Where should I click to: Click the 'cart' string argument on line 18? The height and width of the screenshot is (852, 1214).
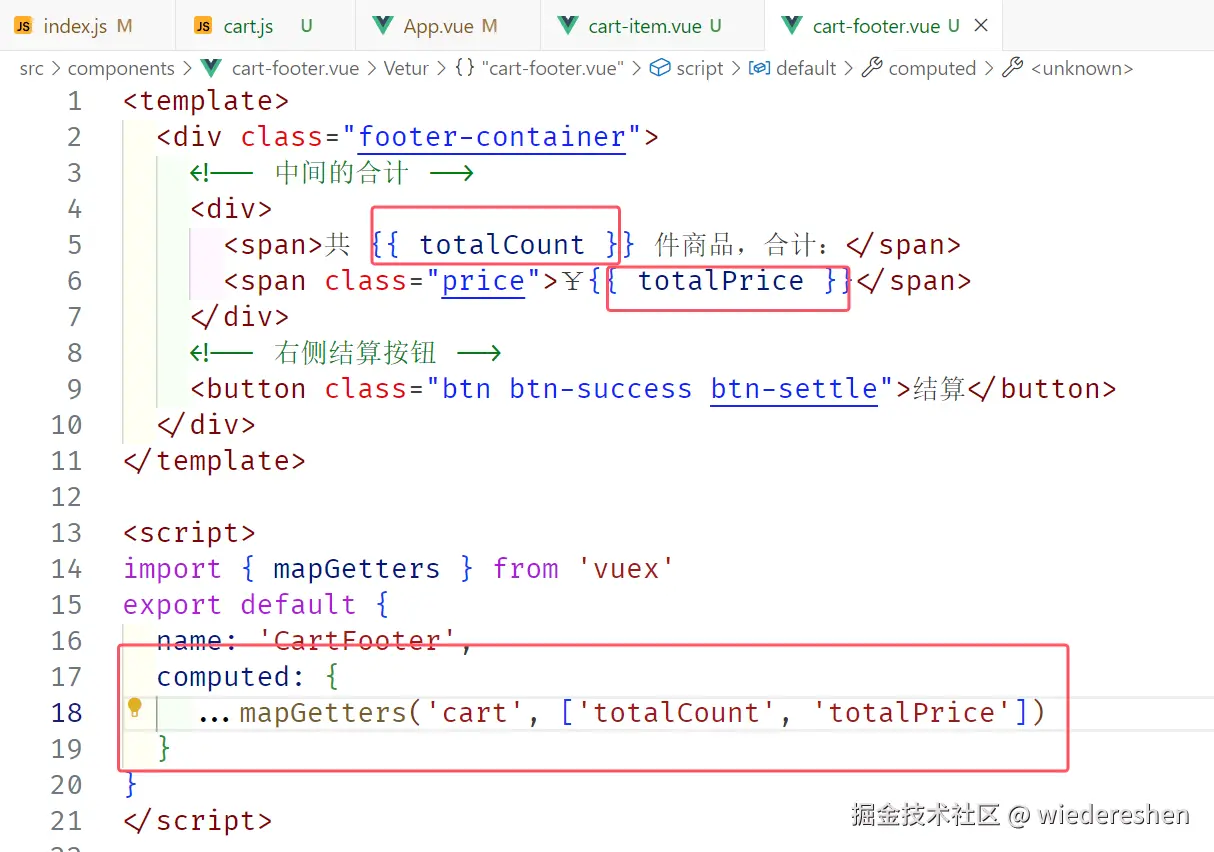click(475, 713)
